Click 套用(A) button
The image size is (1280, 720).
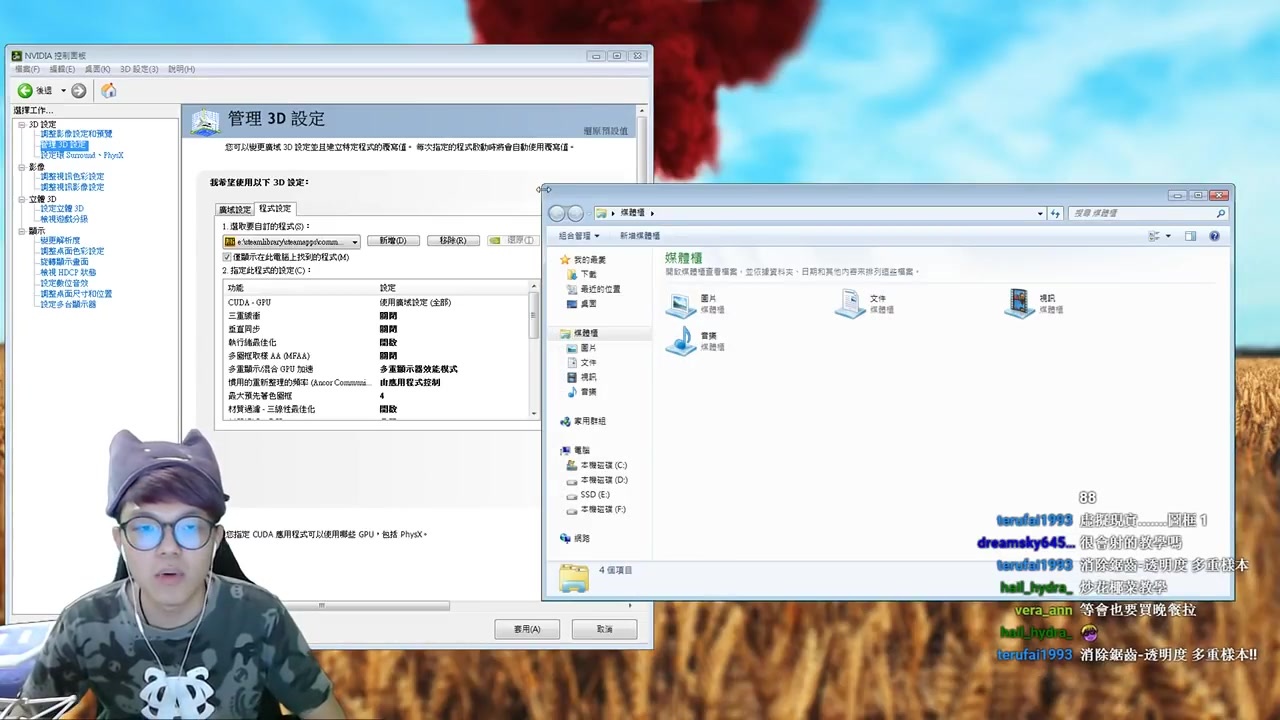(x=527, y=629)
